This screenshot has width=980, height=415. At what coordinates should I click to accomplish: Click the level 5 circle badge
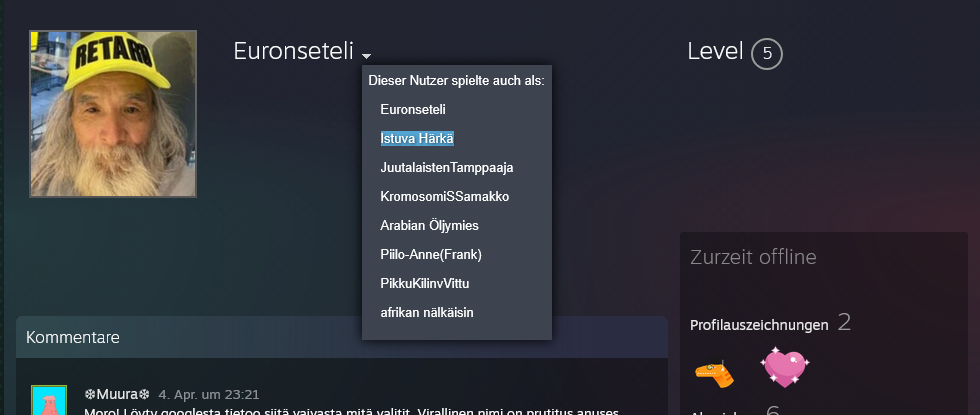coord(767,54)
